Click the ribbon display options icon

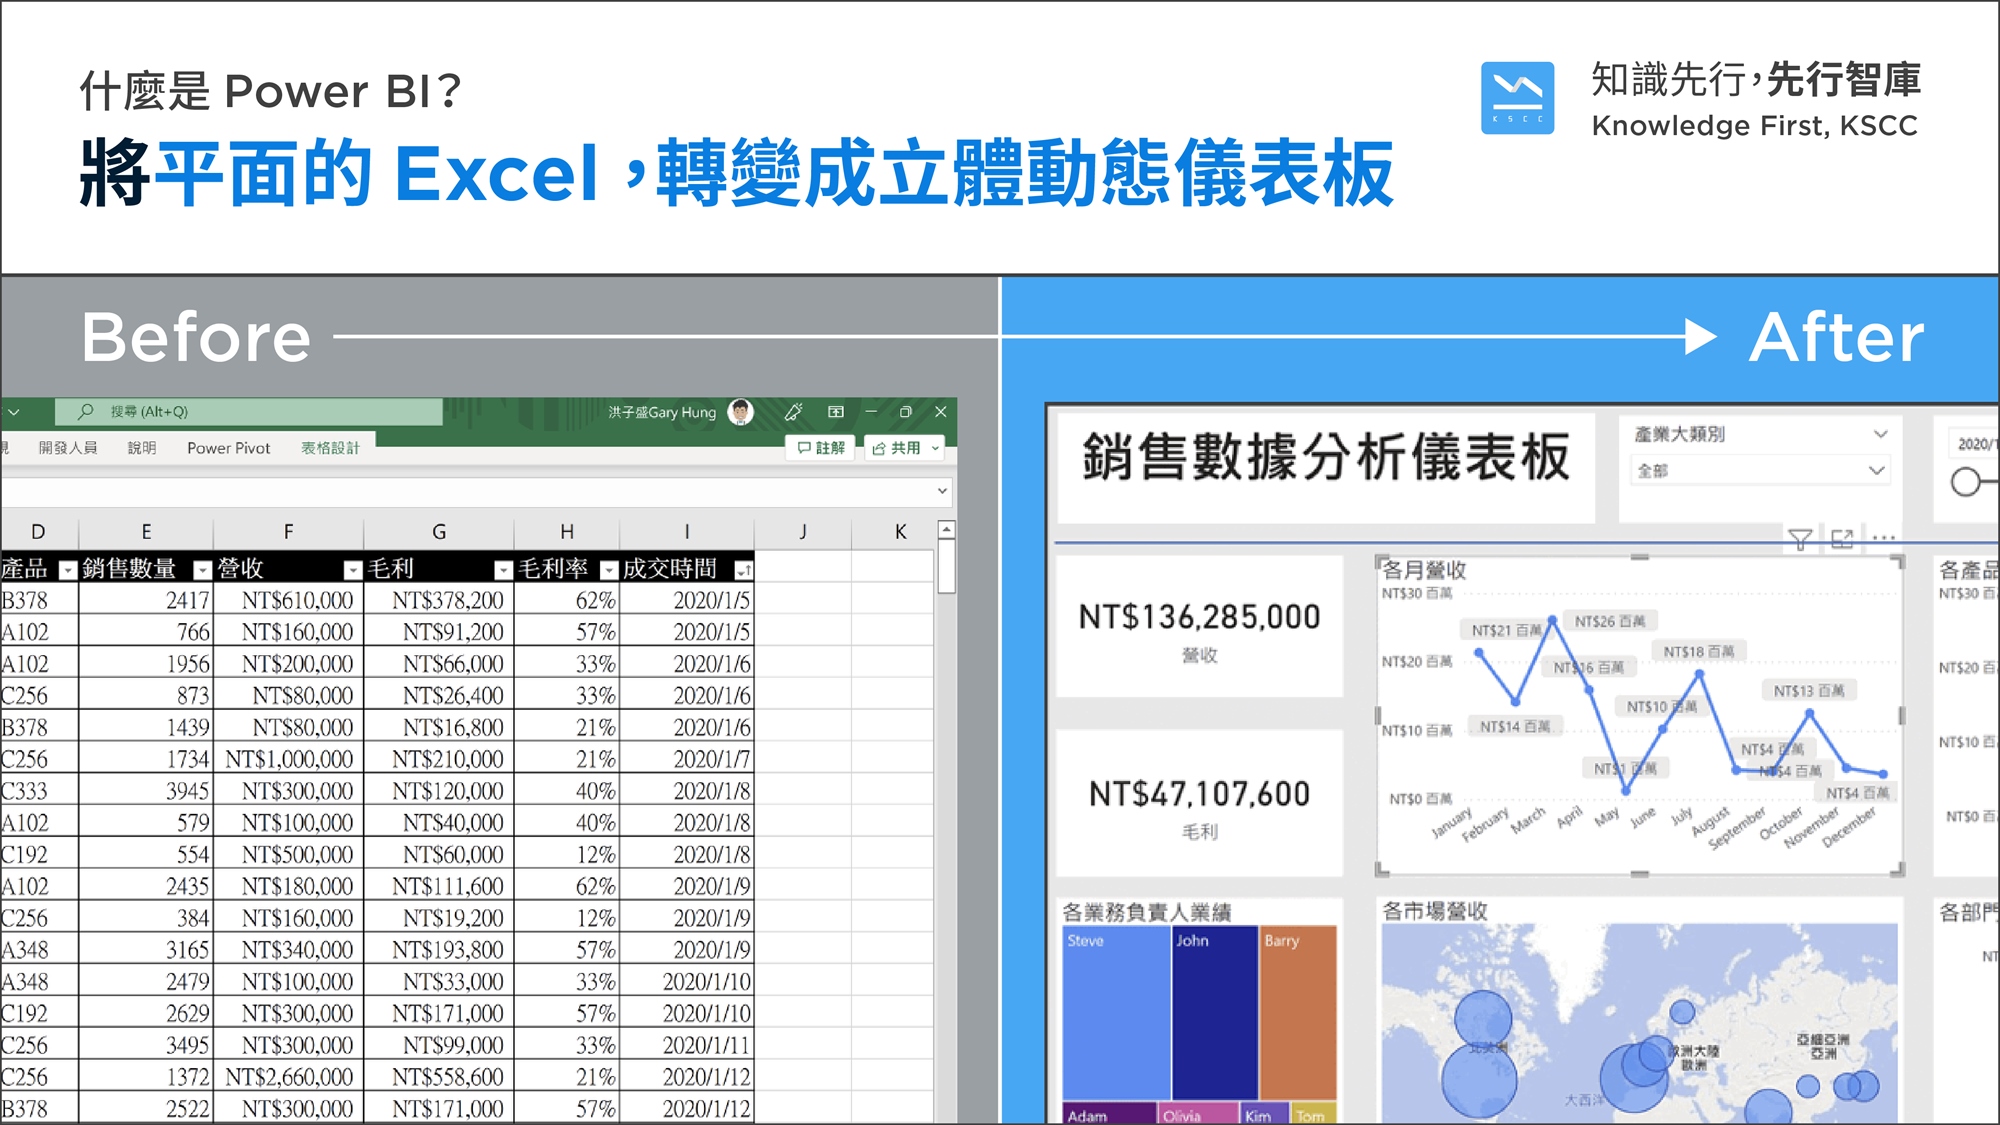pos(836,412)
